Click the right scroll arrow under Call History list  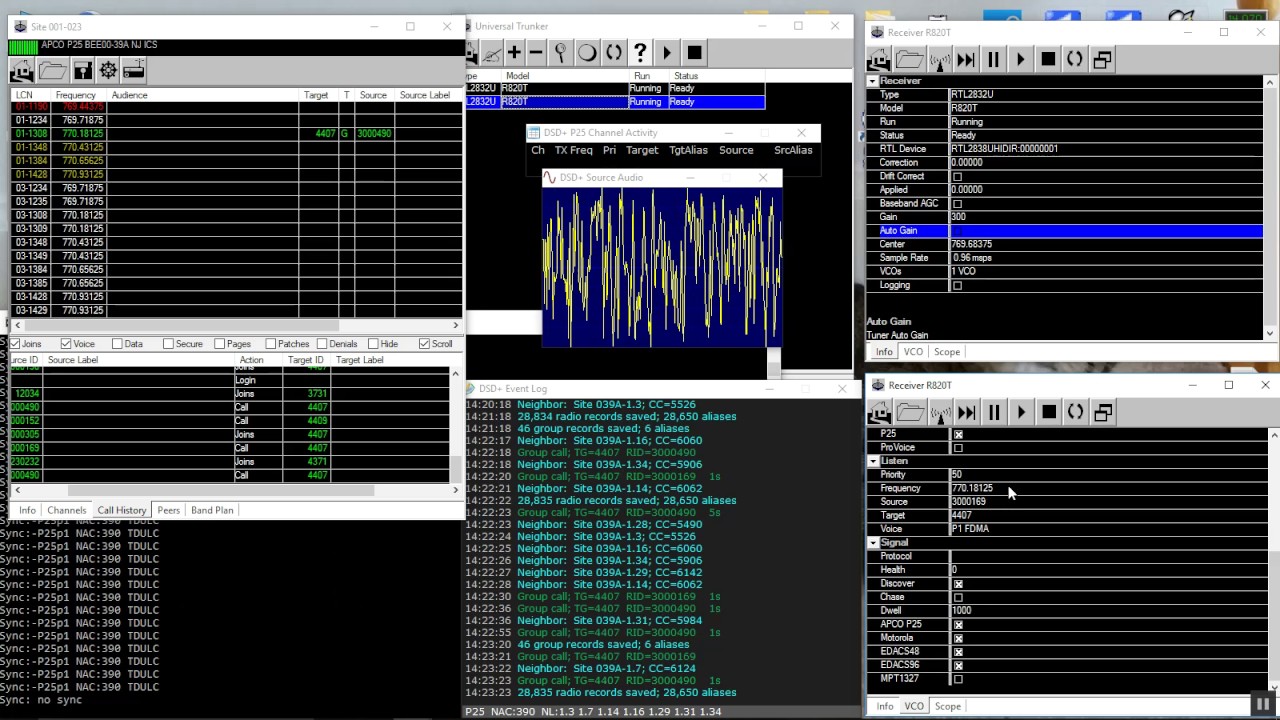(456, 490)
